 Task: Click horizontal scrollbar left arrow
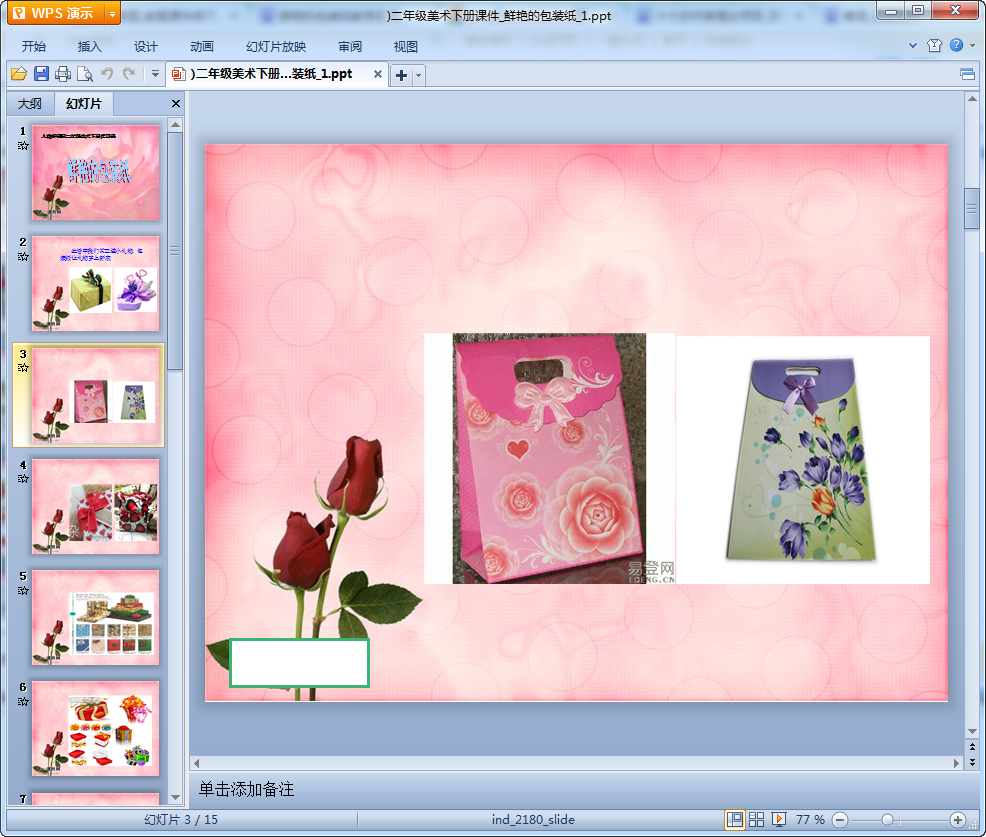(x=197, y=763)
